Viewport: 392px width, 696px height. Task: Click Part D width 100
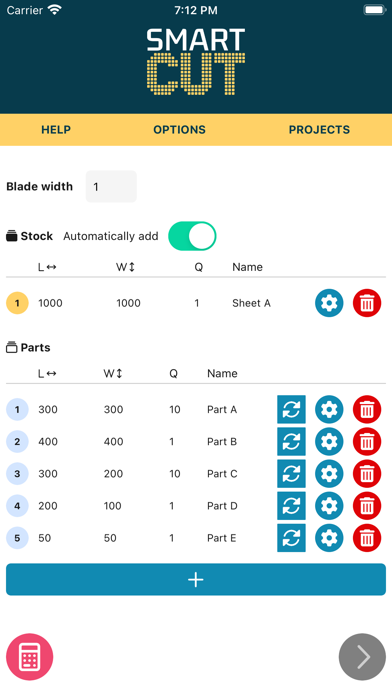[x=112, y=506]
